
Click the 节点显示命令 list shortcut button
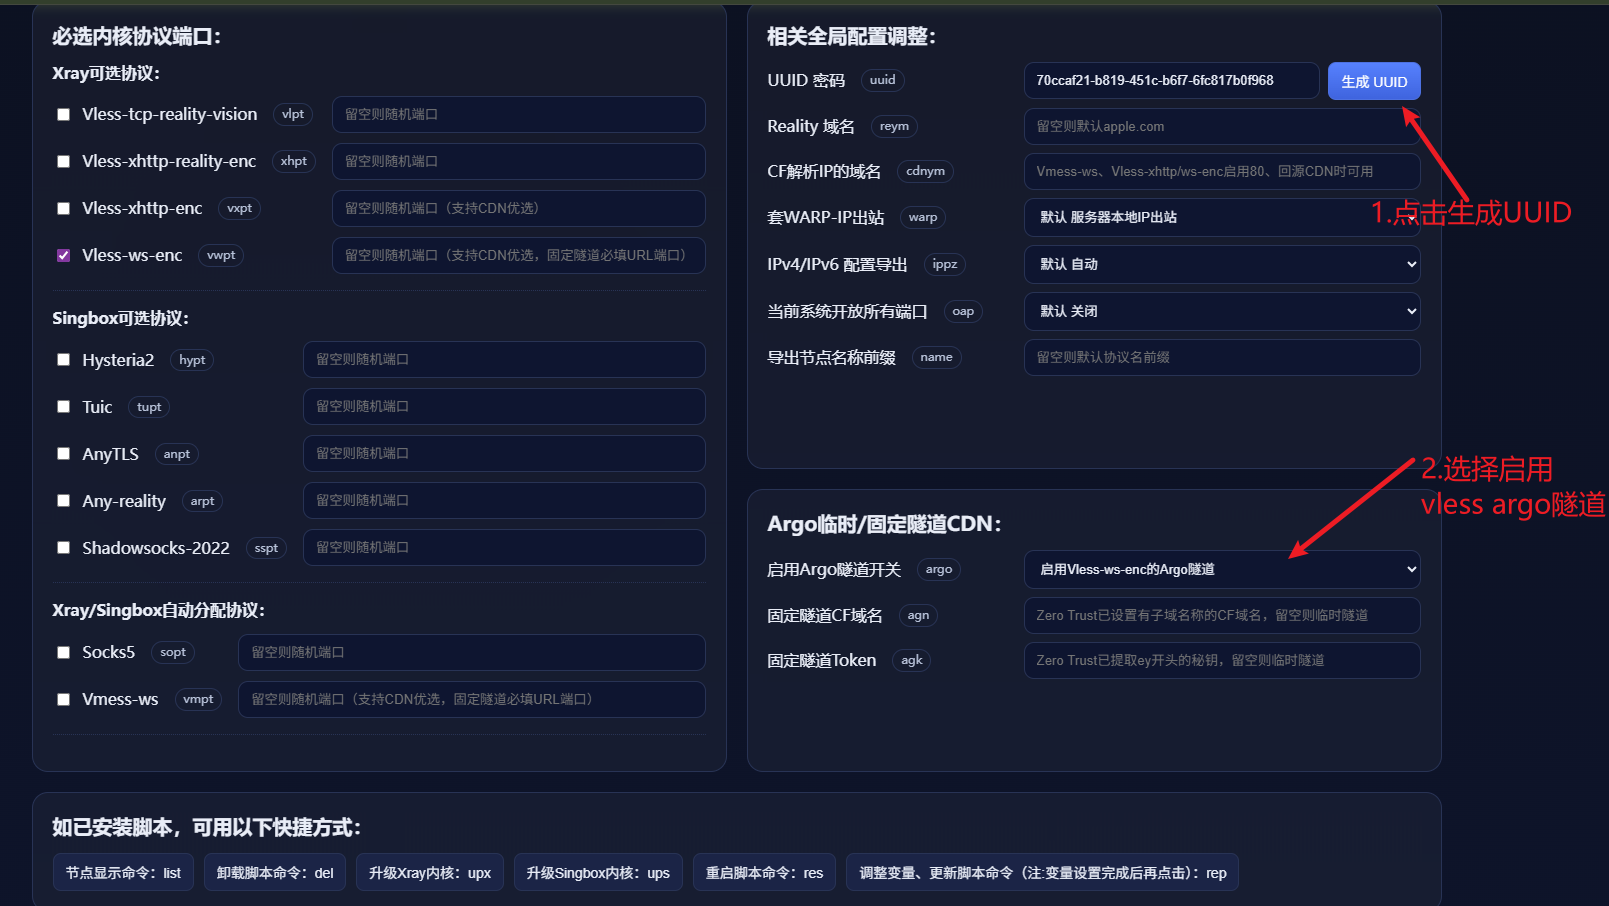coord(123,873)
